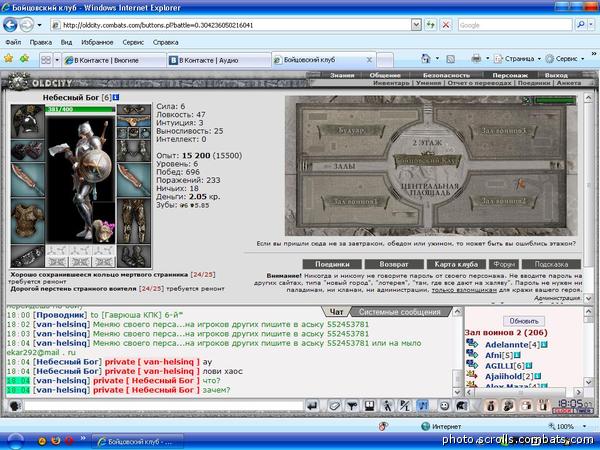The height and width of the screenshot is (450, 600).
Task: Open info icon next to Небесный Бог name
Action: tap(116, 97)
